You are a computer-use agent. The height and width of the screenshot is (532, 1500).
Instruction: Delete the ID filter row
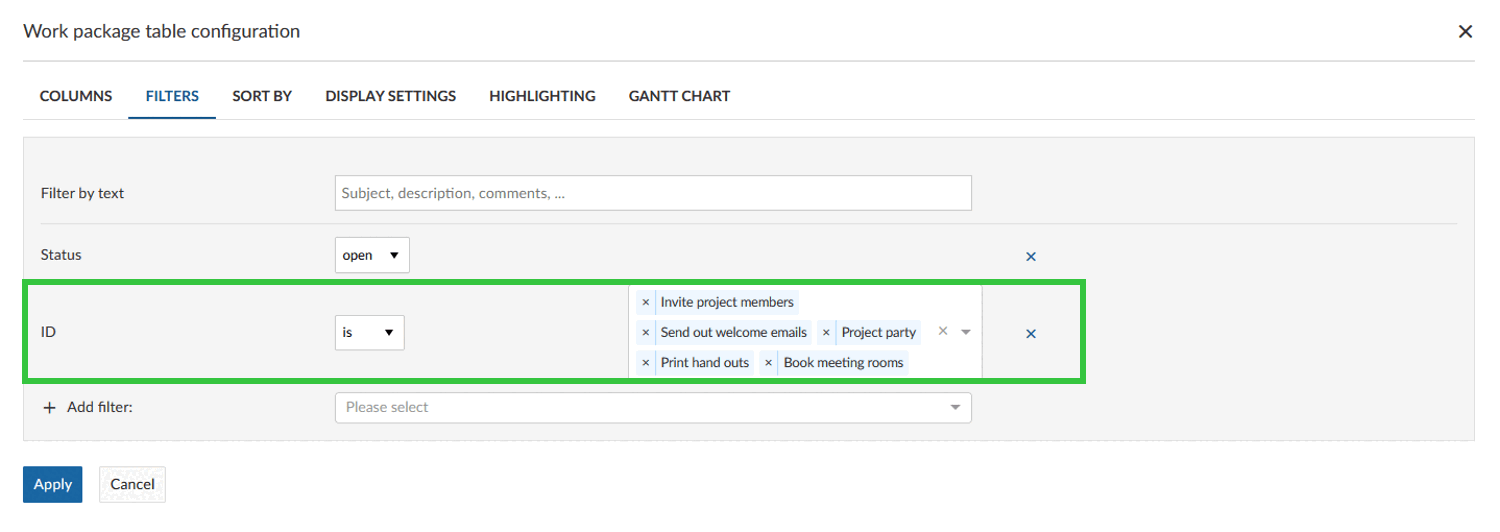1031,333
